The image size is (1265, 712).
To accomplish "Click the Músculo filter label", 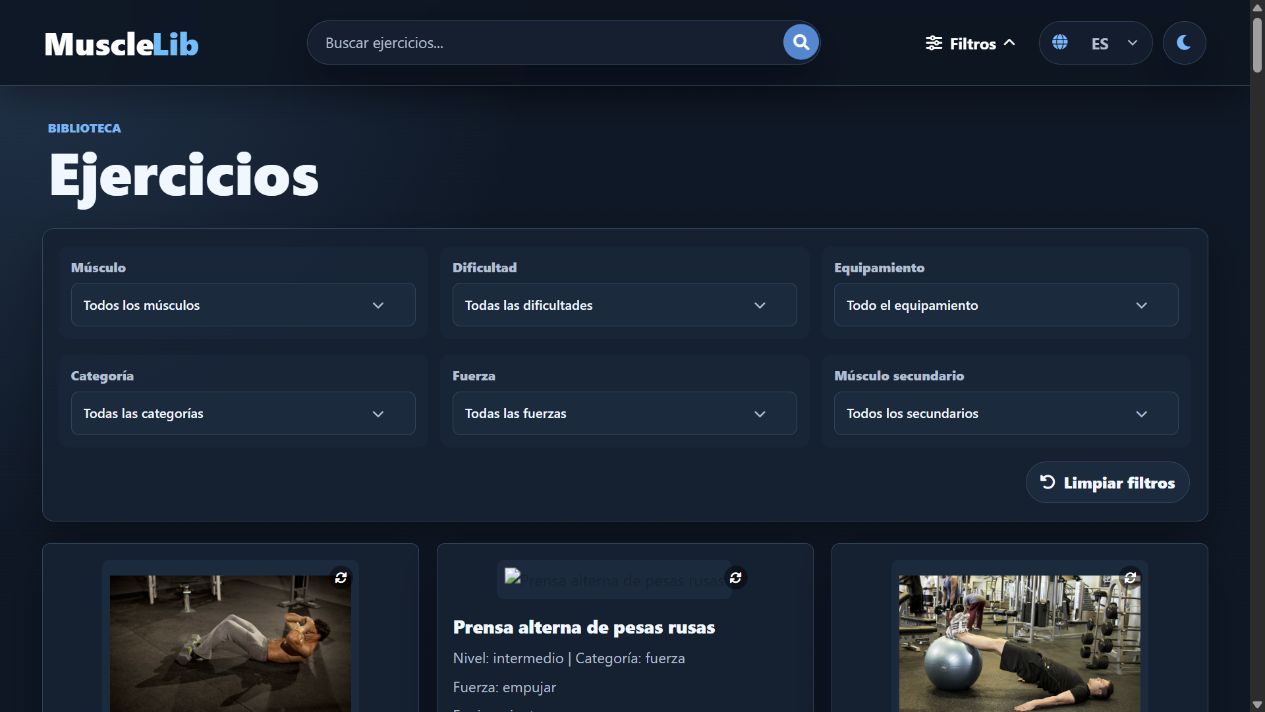I will (98, 268).
